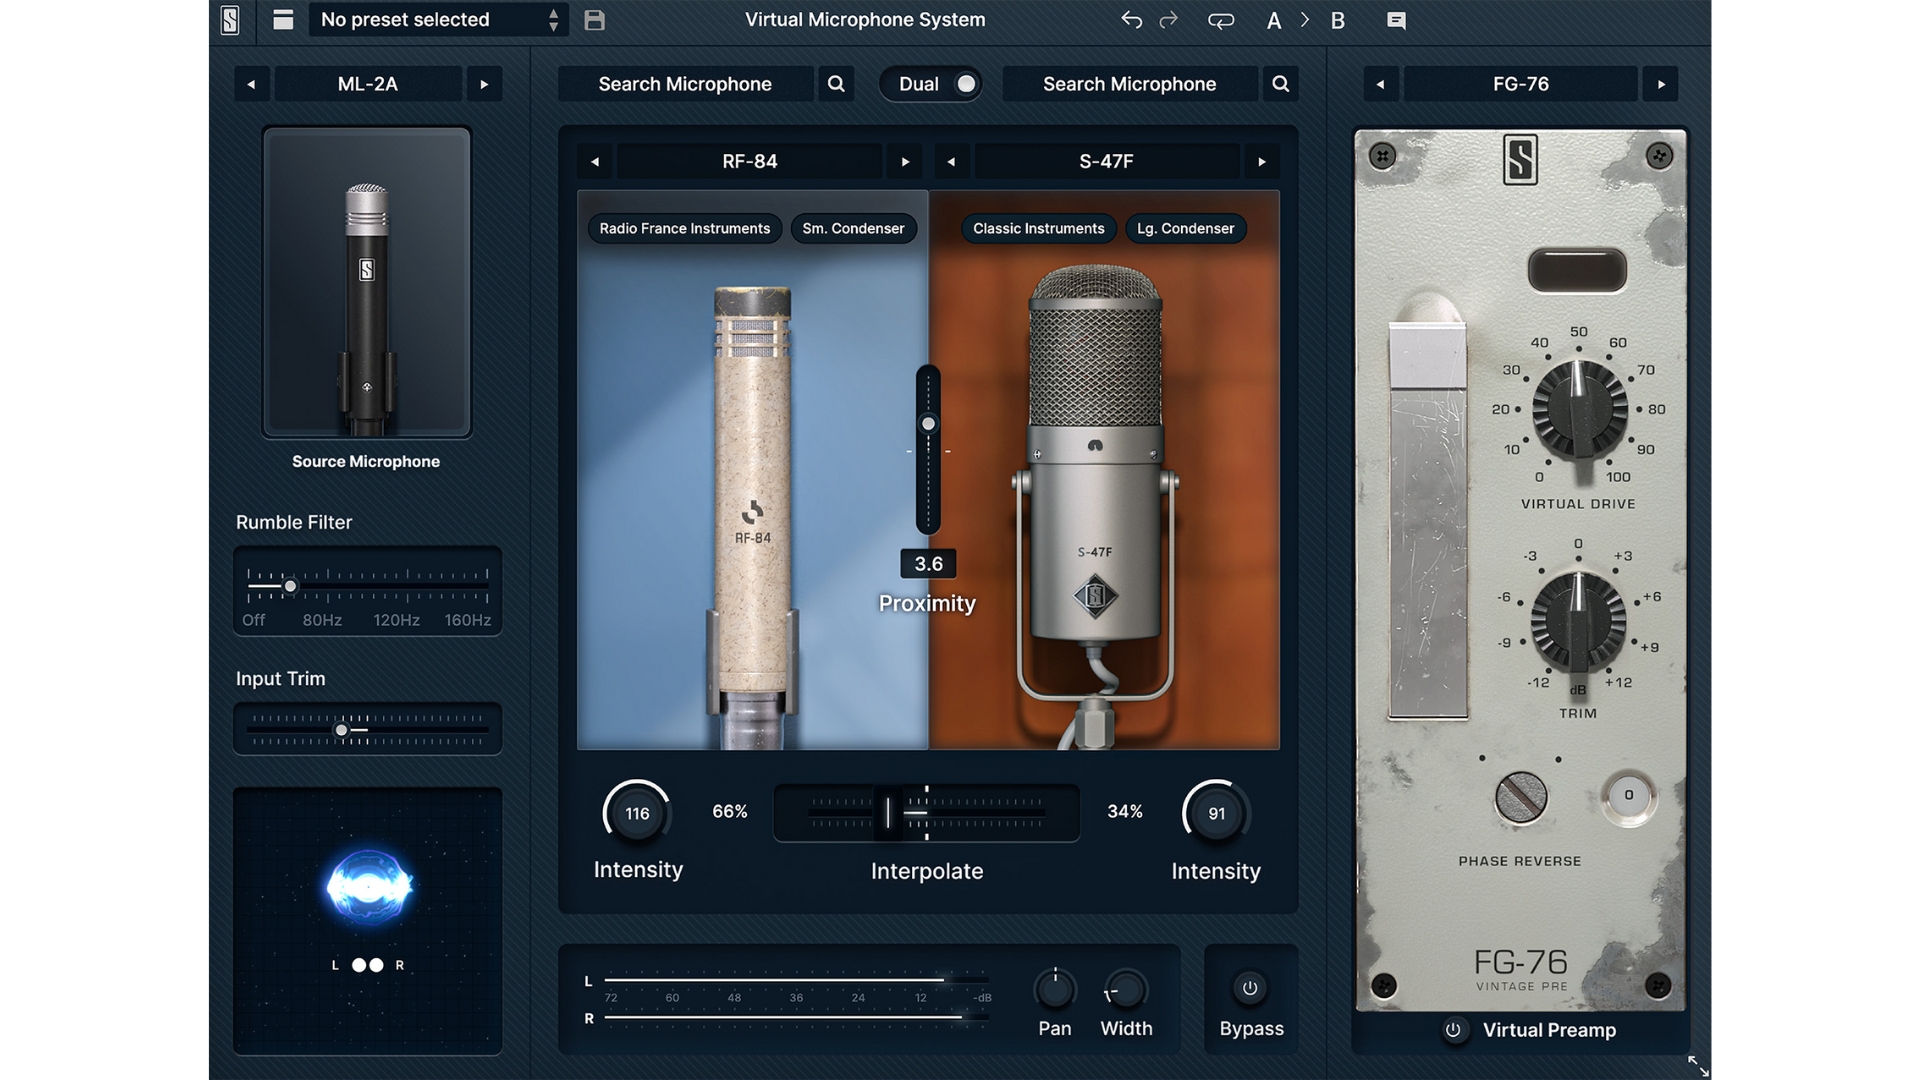Select next microphone after S-47F
Screen dimensions: 1920x1080
click(x=1262, y=162)
